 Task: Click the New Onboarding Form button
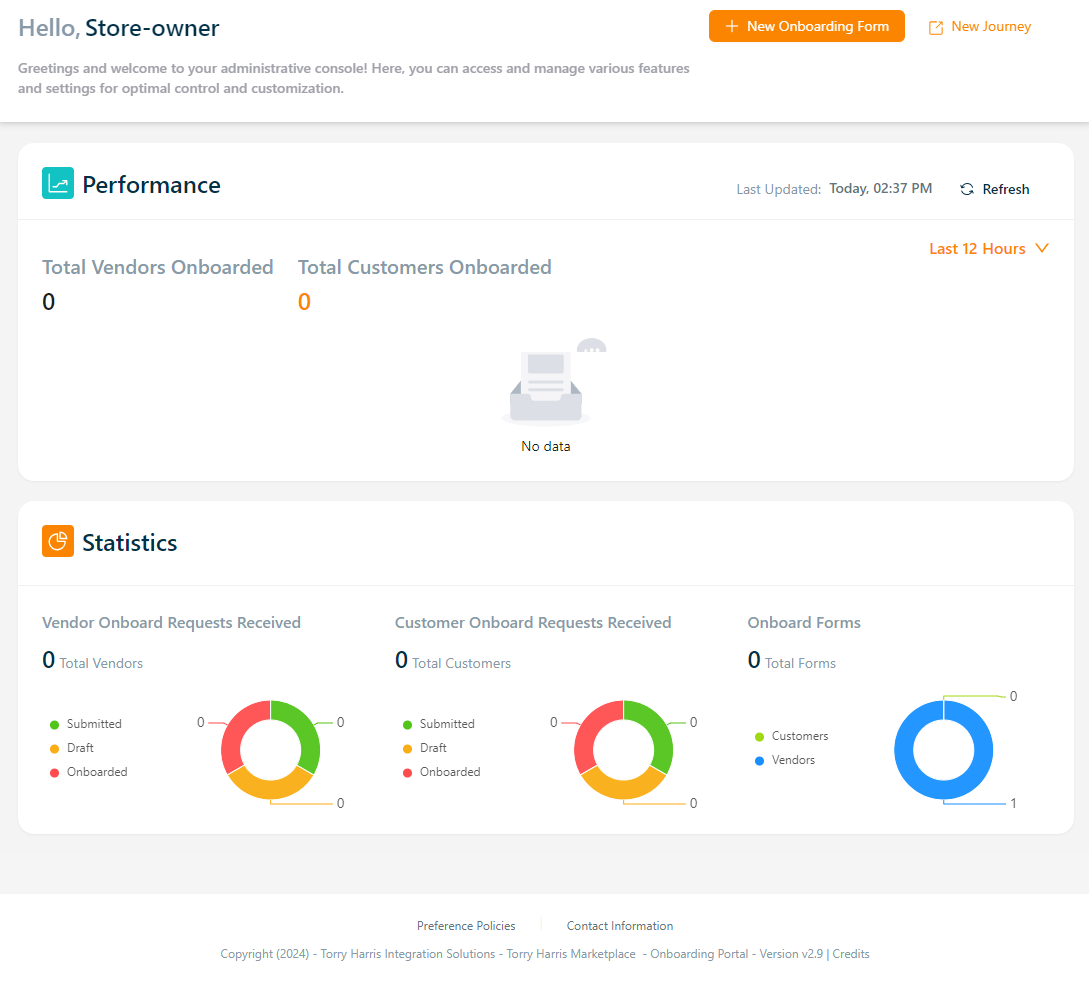coord(806,27)
